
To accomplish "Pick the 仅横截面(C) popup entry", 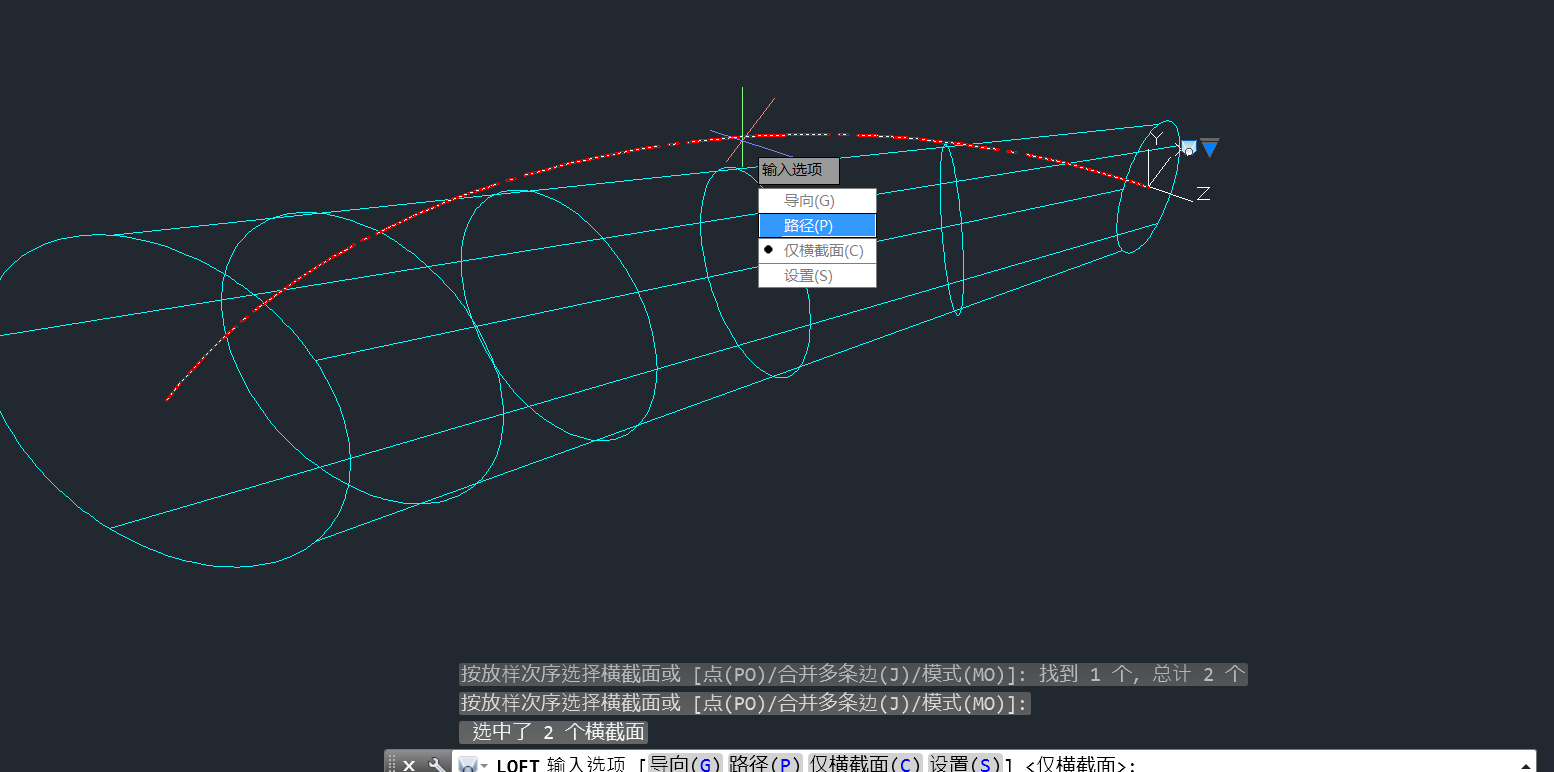I will tap(817, 250).
